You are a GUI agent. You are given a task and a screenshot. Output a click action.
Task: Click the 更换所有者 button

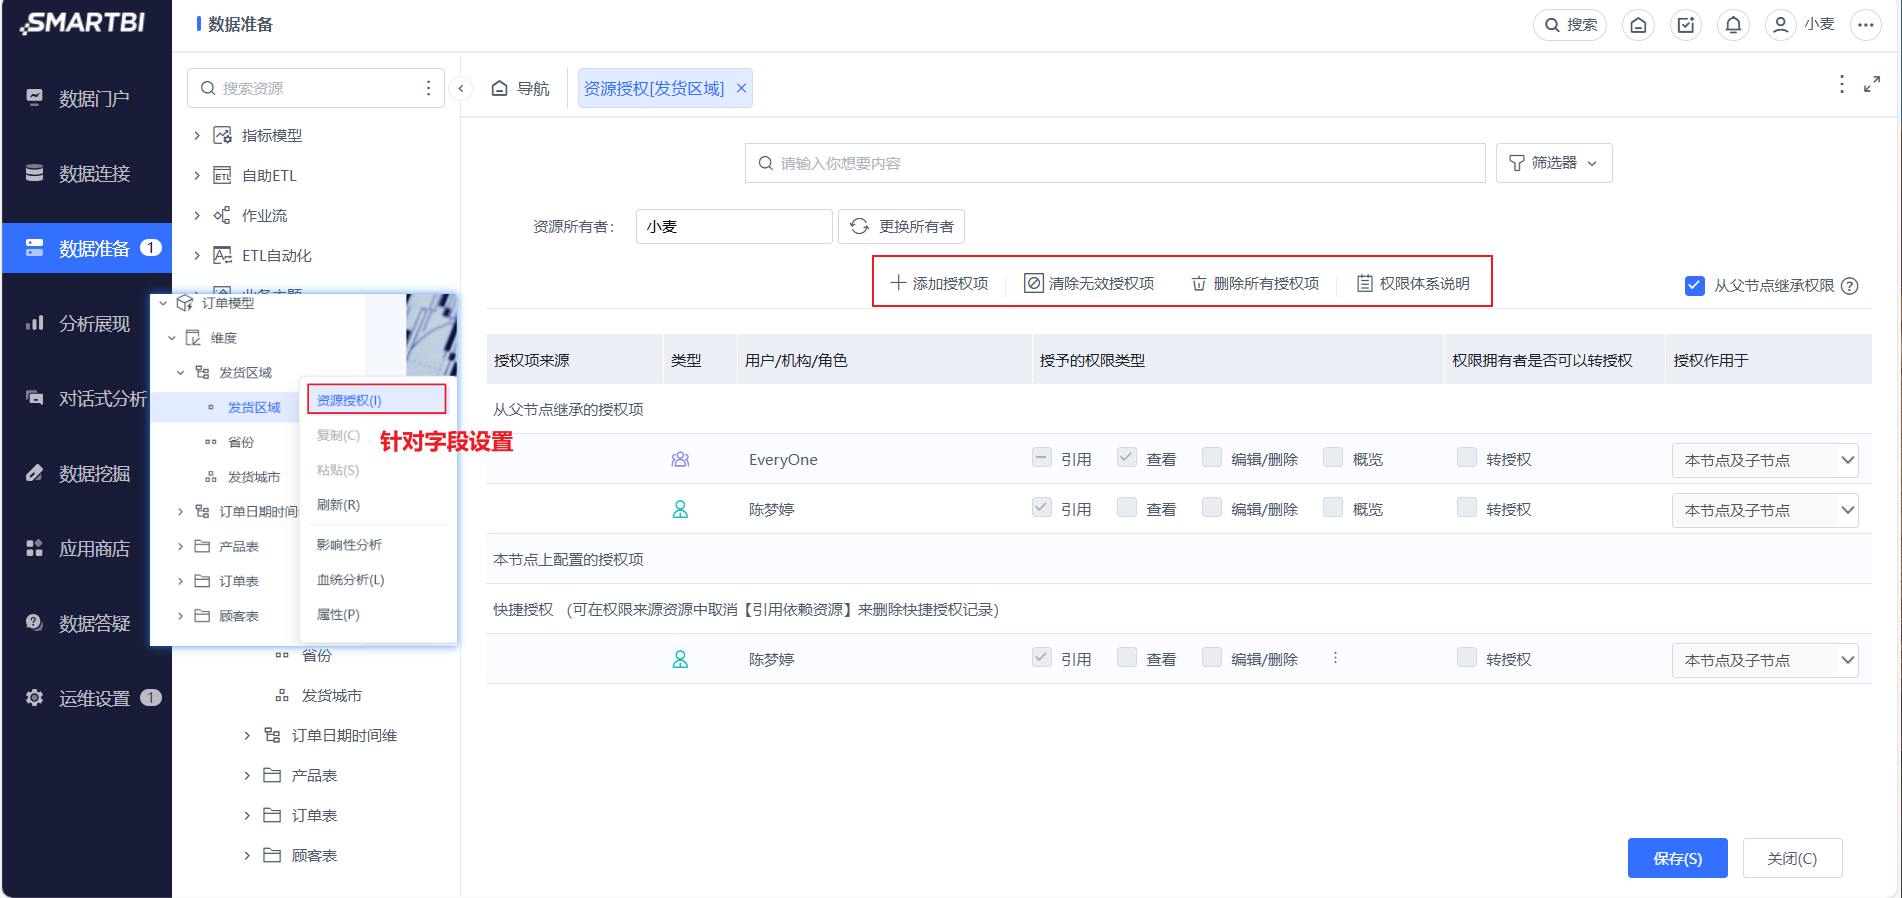901,226
